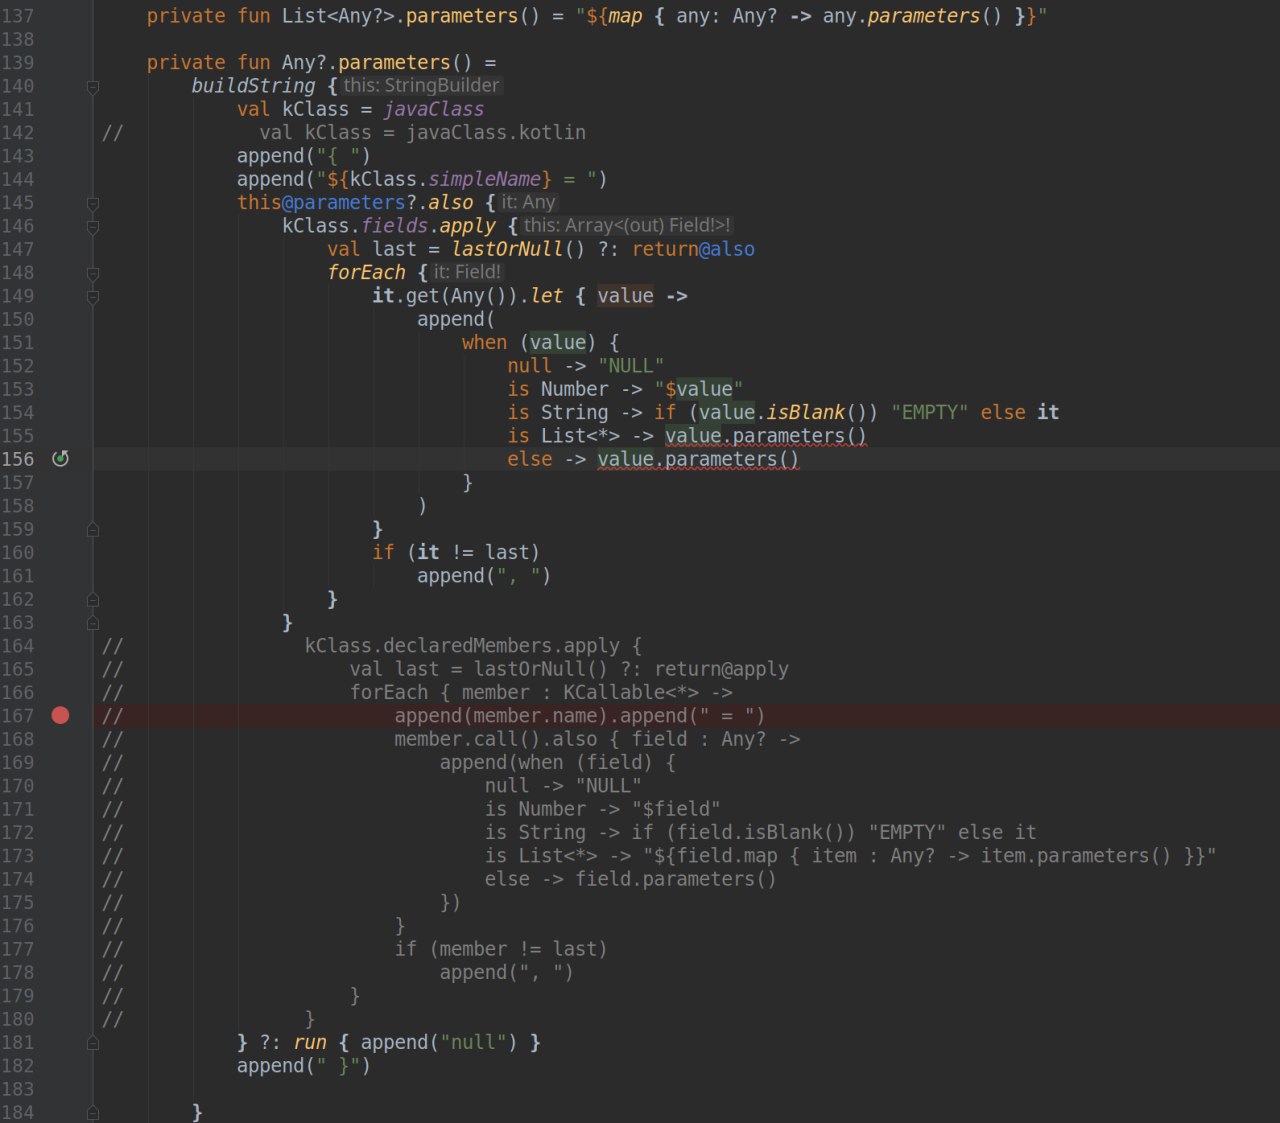Click 'forEach' on line 148
The height and width of the screenshot is (1123, 1280).
(x=366, y=272)
